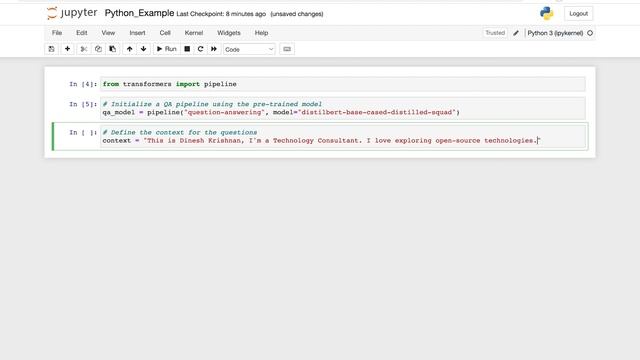Cut selected cells with scissors icon
The height and width of the screenshot is (360, 640).
click(x=84, y=49)
